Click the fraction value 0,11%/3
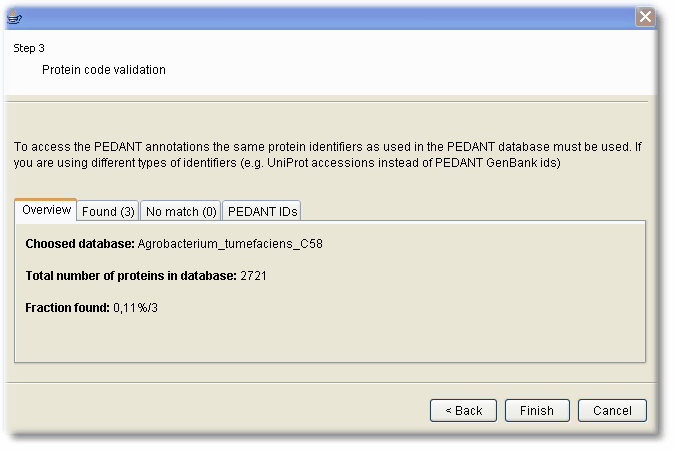674x450 pixels. tap(135, 308)
